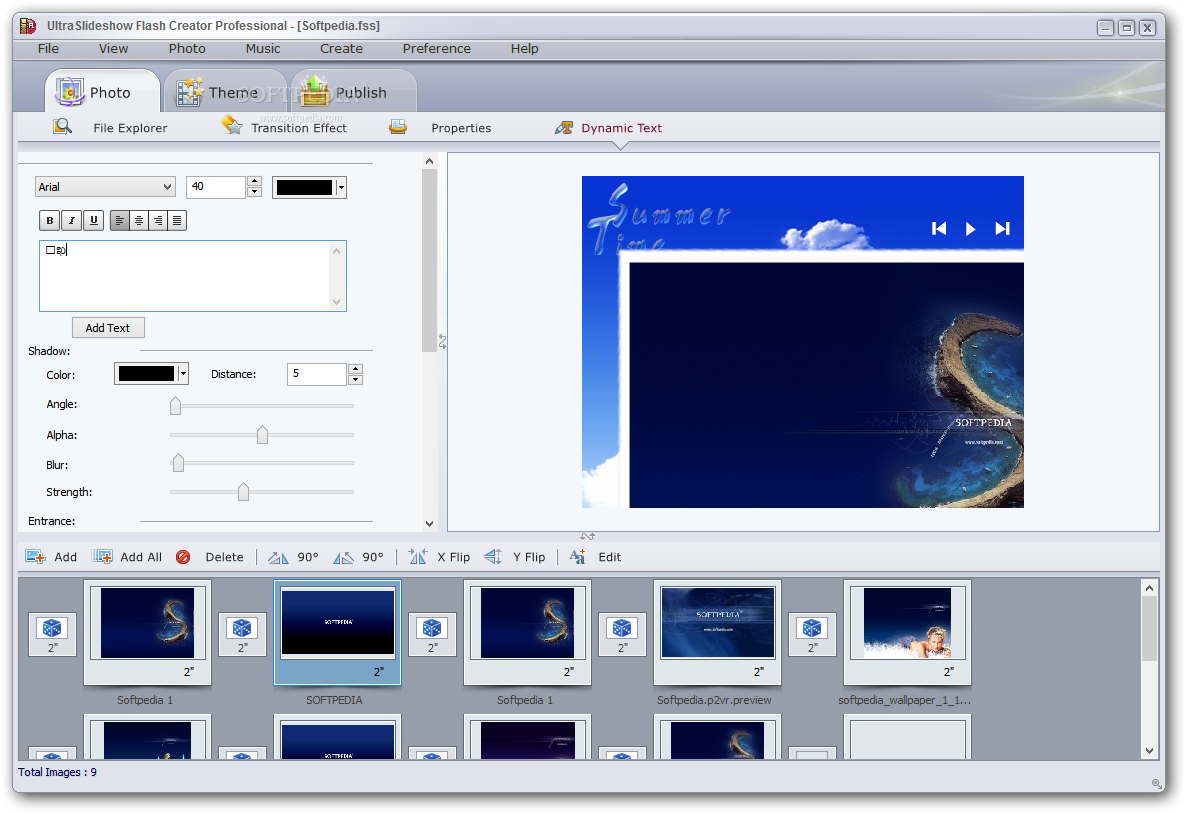Image resolution: width=1186 pixels, height=813 pixels.
Task: Open the File menu
Action: tap(48, 48)
